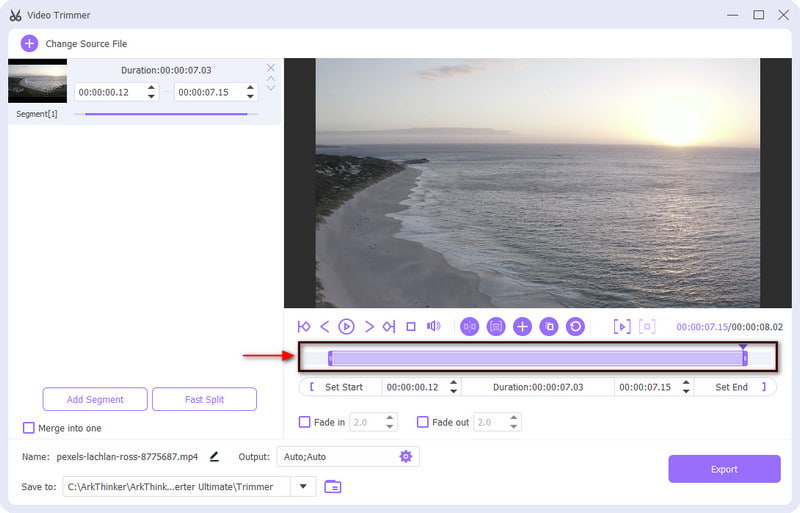Decrease the Fade out value

point(514,426)
